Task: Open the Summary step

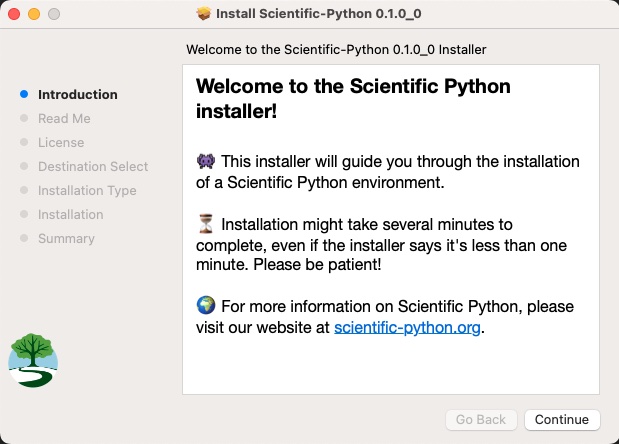Action: coord(66,239)
